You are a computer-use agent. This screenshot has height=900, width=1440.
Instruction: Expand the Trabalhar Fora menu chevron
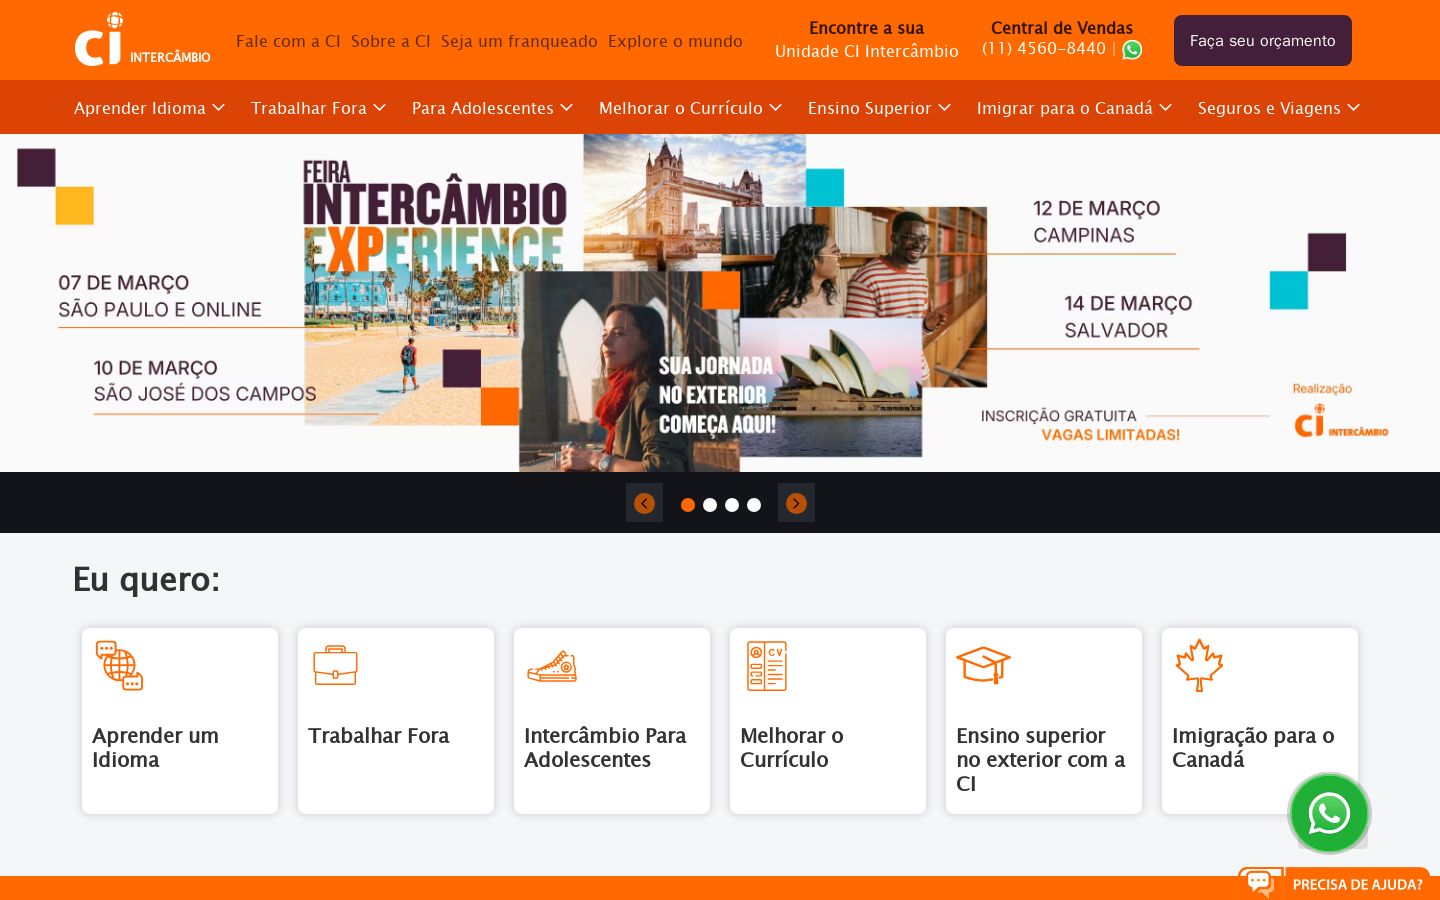[380, 108]
